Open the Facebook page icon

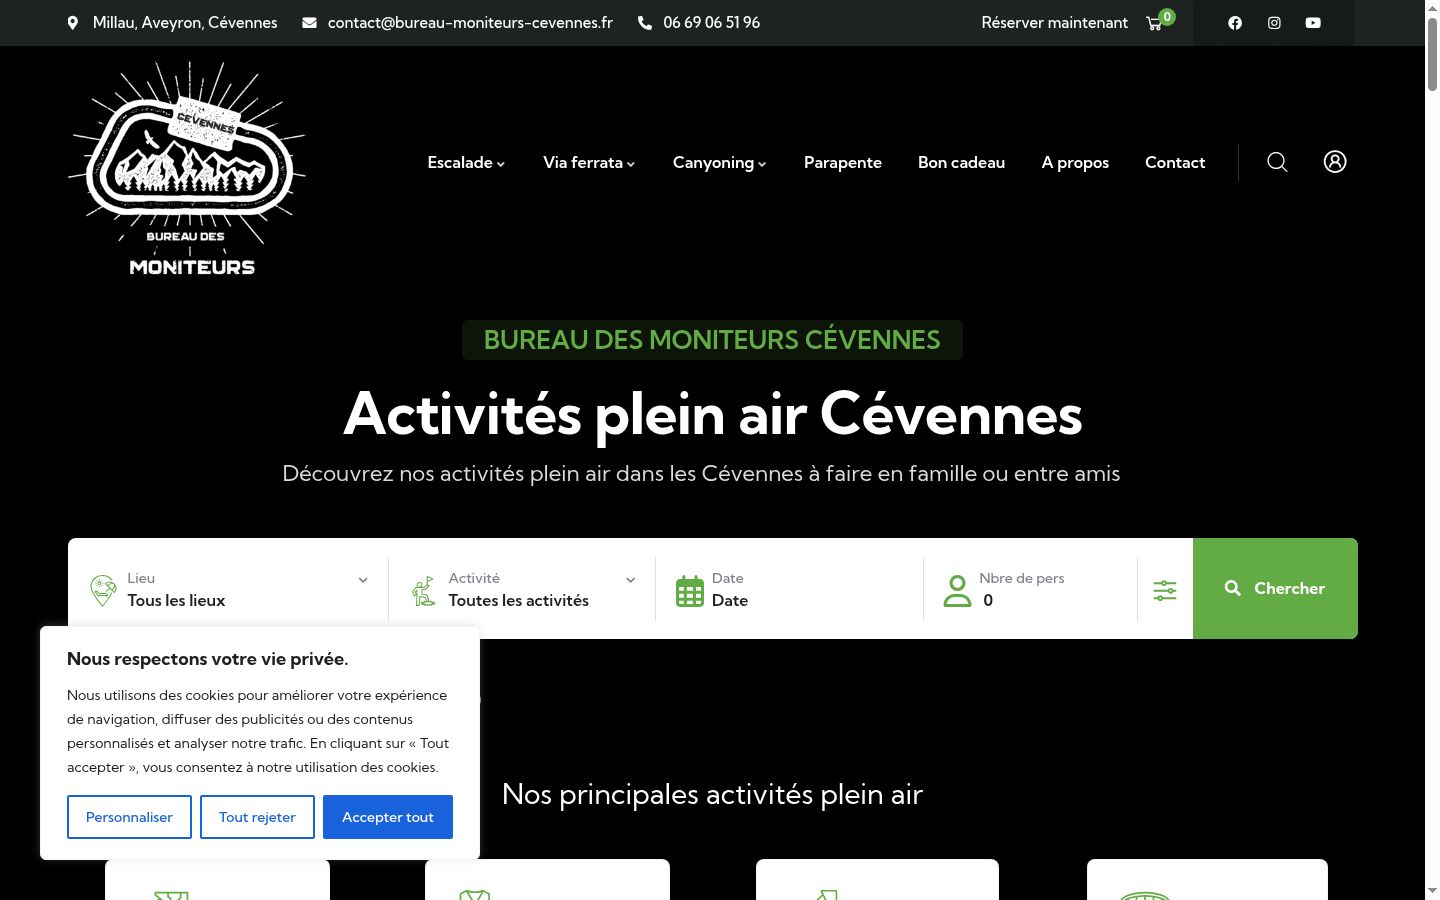1235,23
